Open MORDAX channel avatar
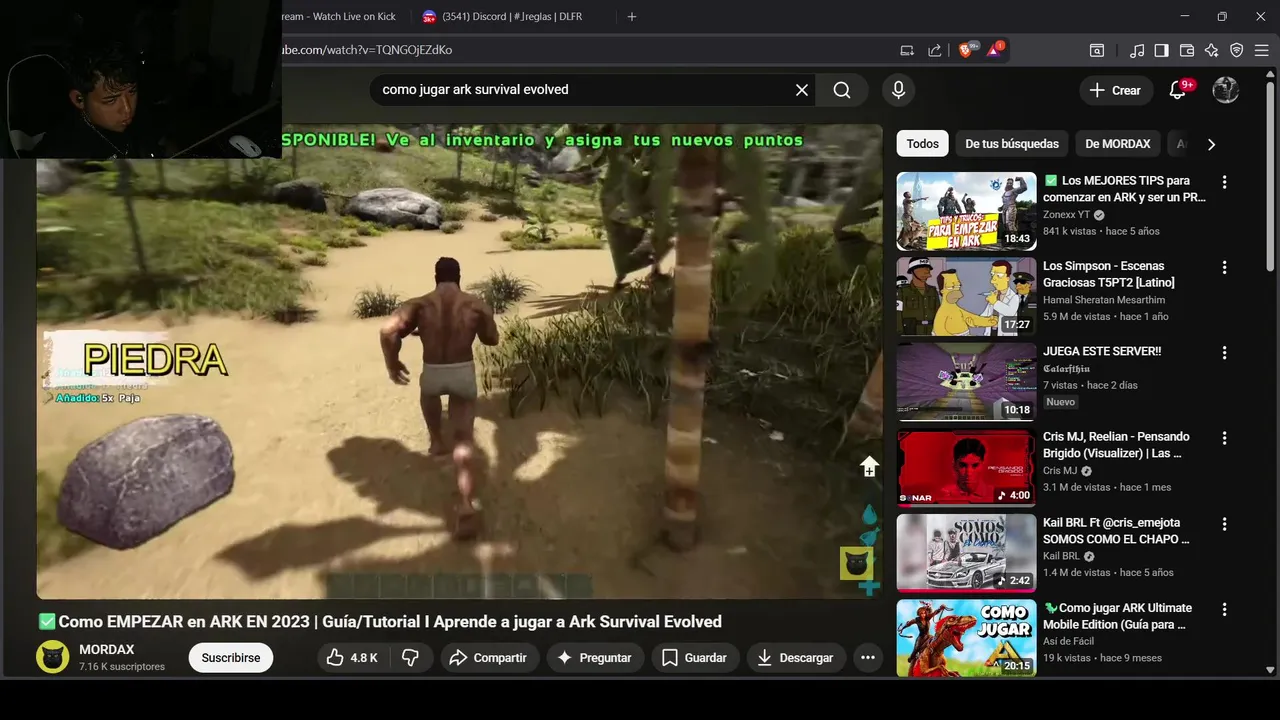Viewport: 1280px width, 720px height. tap(53, 657)
